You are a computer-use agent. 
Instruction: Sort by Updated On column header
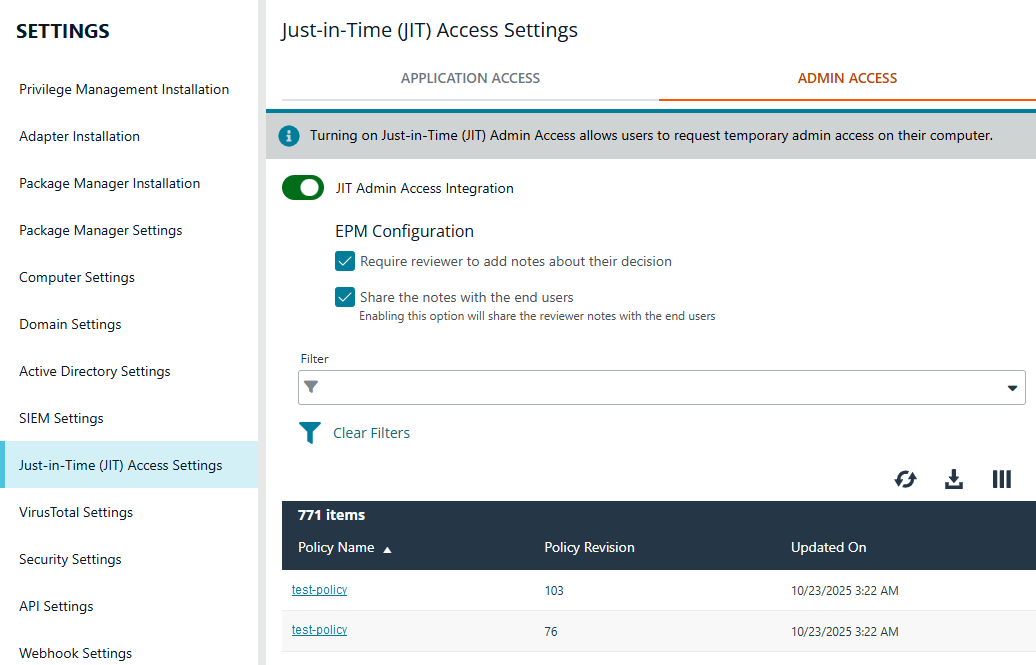click(x=828, y=547)
